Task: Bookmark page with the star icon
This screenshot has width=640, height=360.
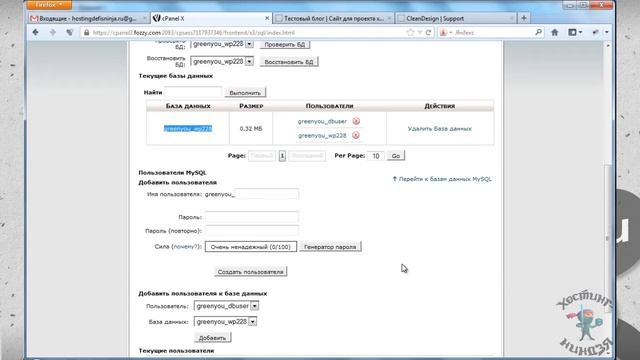Action: coord(410,33)
